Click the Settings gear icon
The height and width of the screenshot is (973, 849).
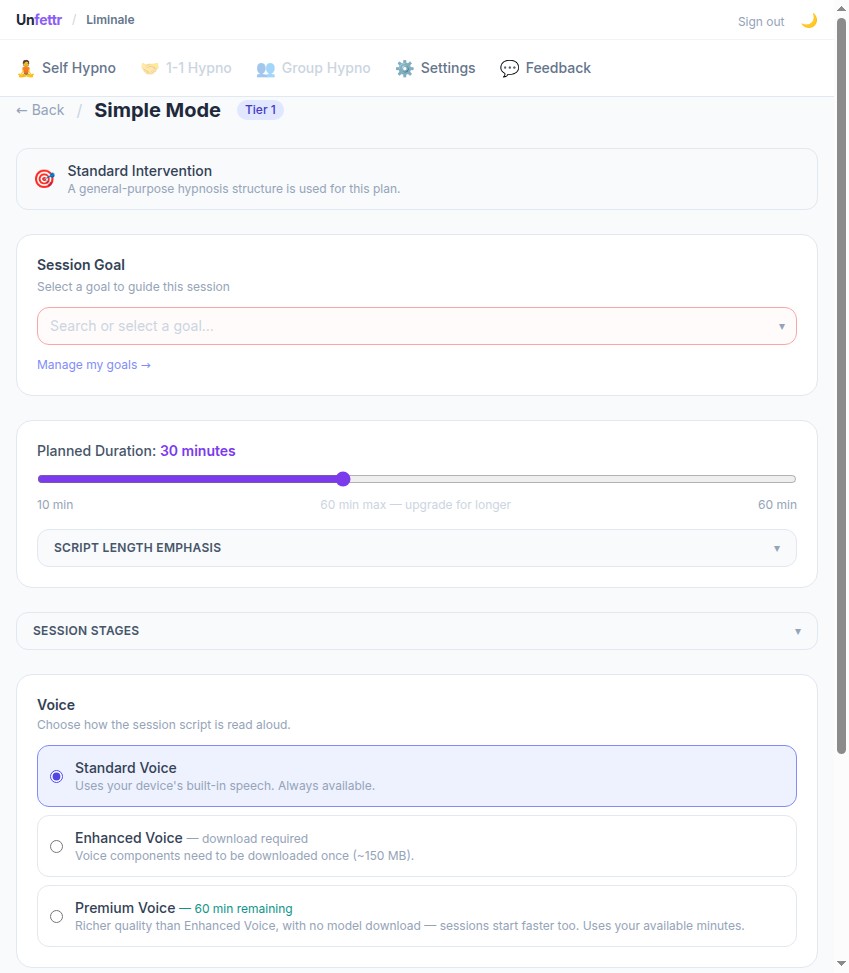[405, 68]
